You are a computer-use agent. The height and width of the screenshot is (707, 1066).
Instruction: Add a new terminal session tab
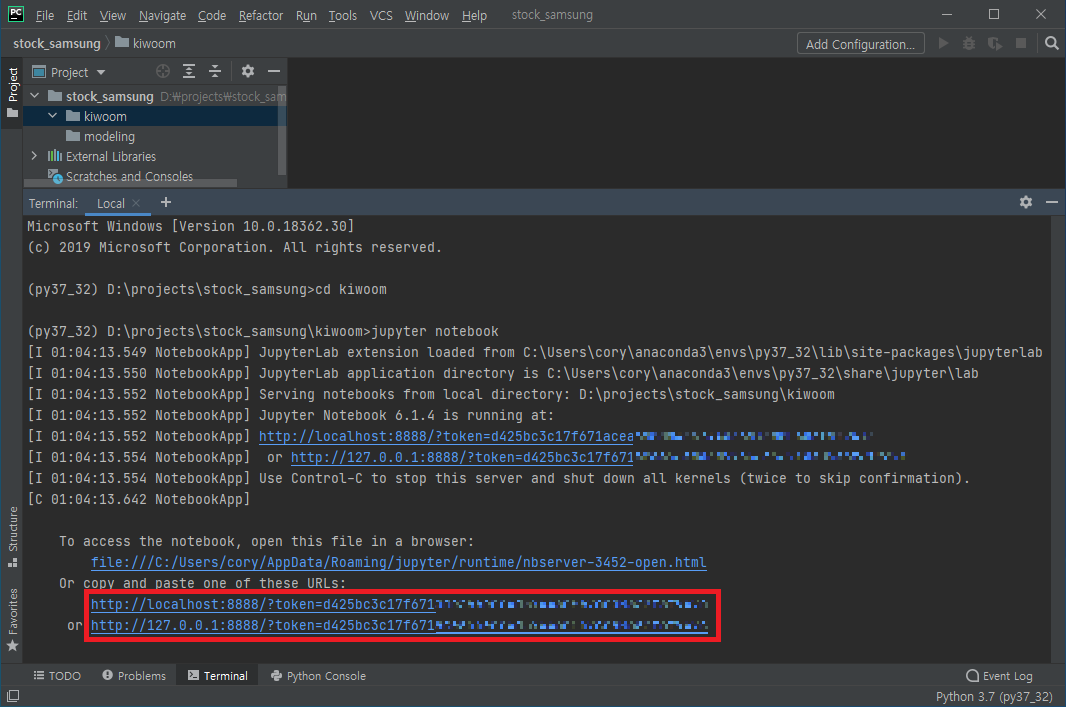click(166, 203)
